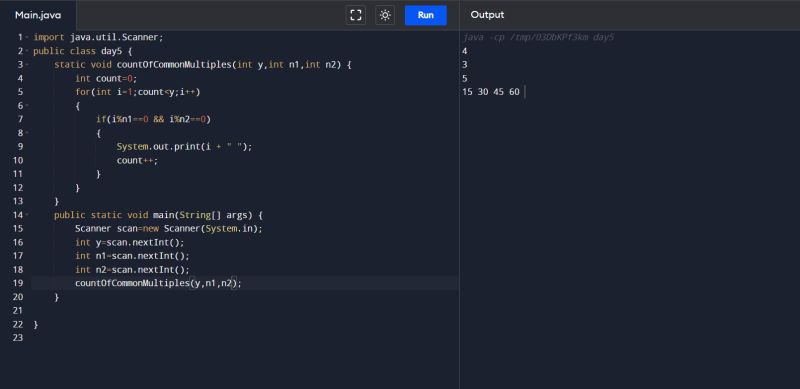Viewport: 800px width, 389px height.
Task: Click the int count=0 line
Action: click(106, 78)
